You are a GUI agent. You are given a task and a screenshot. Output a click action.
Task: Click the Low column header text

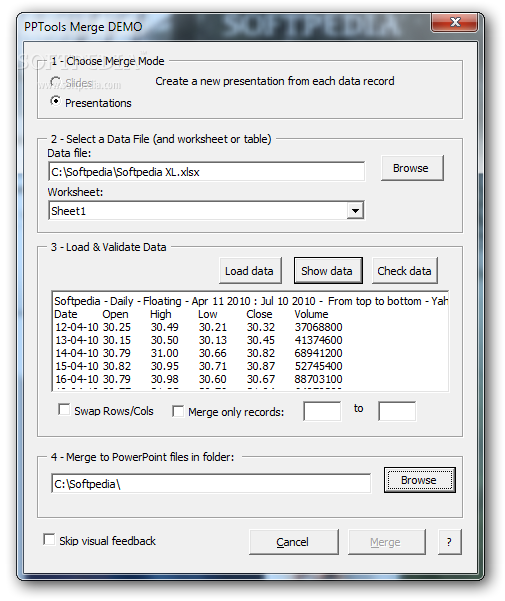(x=208, y=314)
